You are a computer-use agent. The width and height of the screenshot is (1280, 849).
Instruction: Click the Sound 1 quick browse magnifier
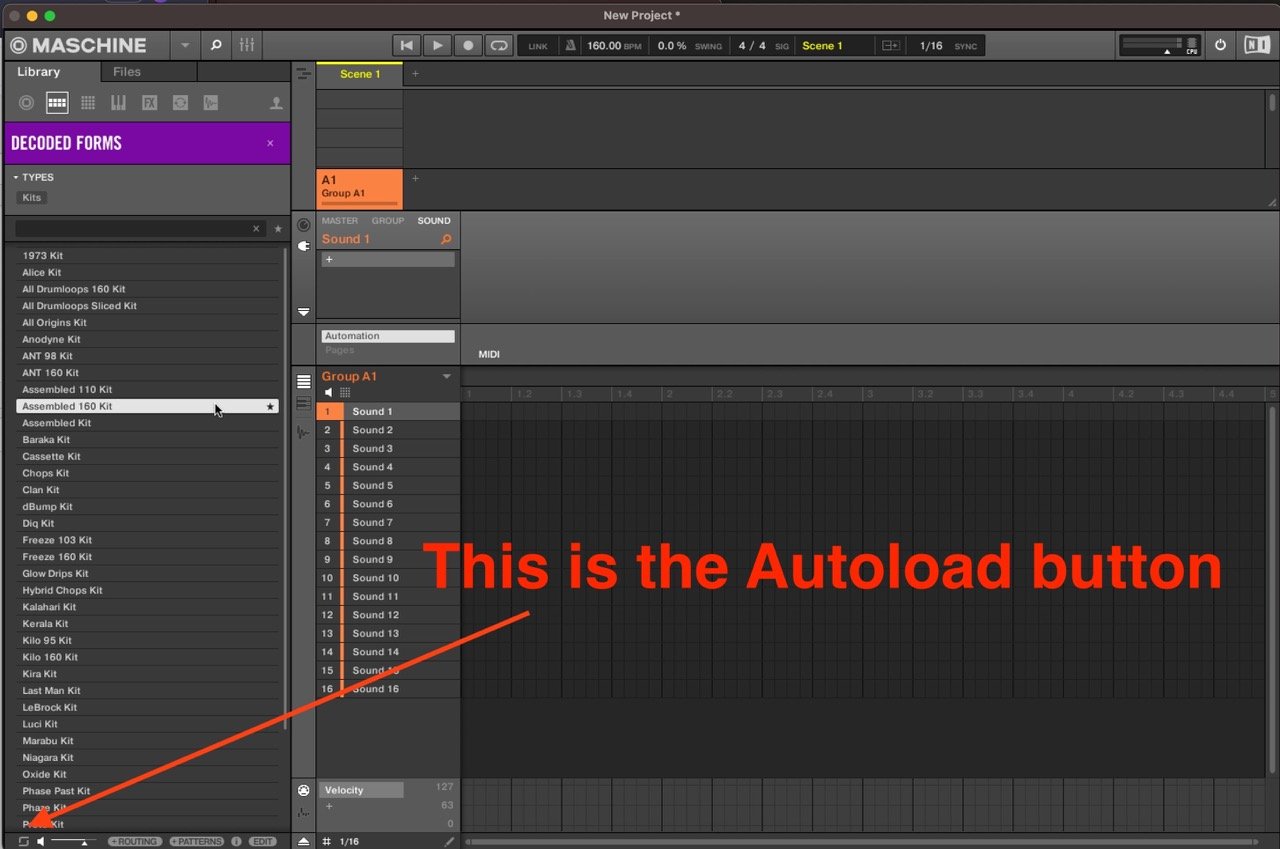click(x=446, y=239)
